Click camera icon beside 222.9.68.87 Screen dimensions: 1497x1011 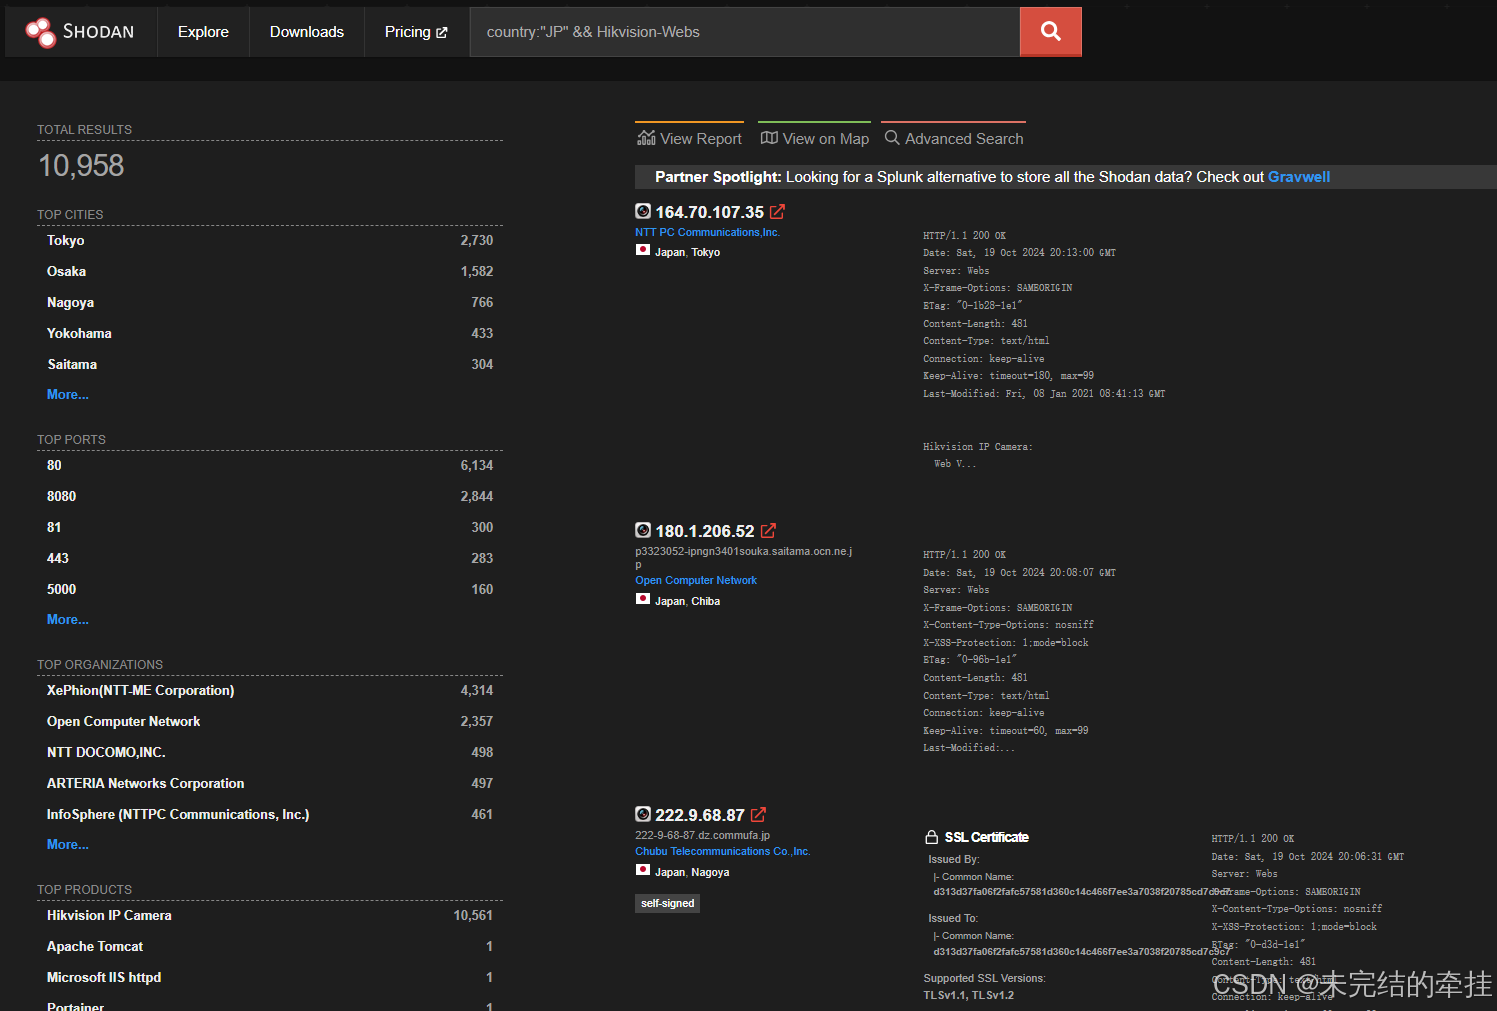click(643, 814)
